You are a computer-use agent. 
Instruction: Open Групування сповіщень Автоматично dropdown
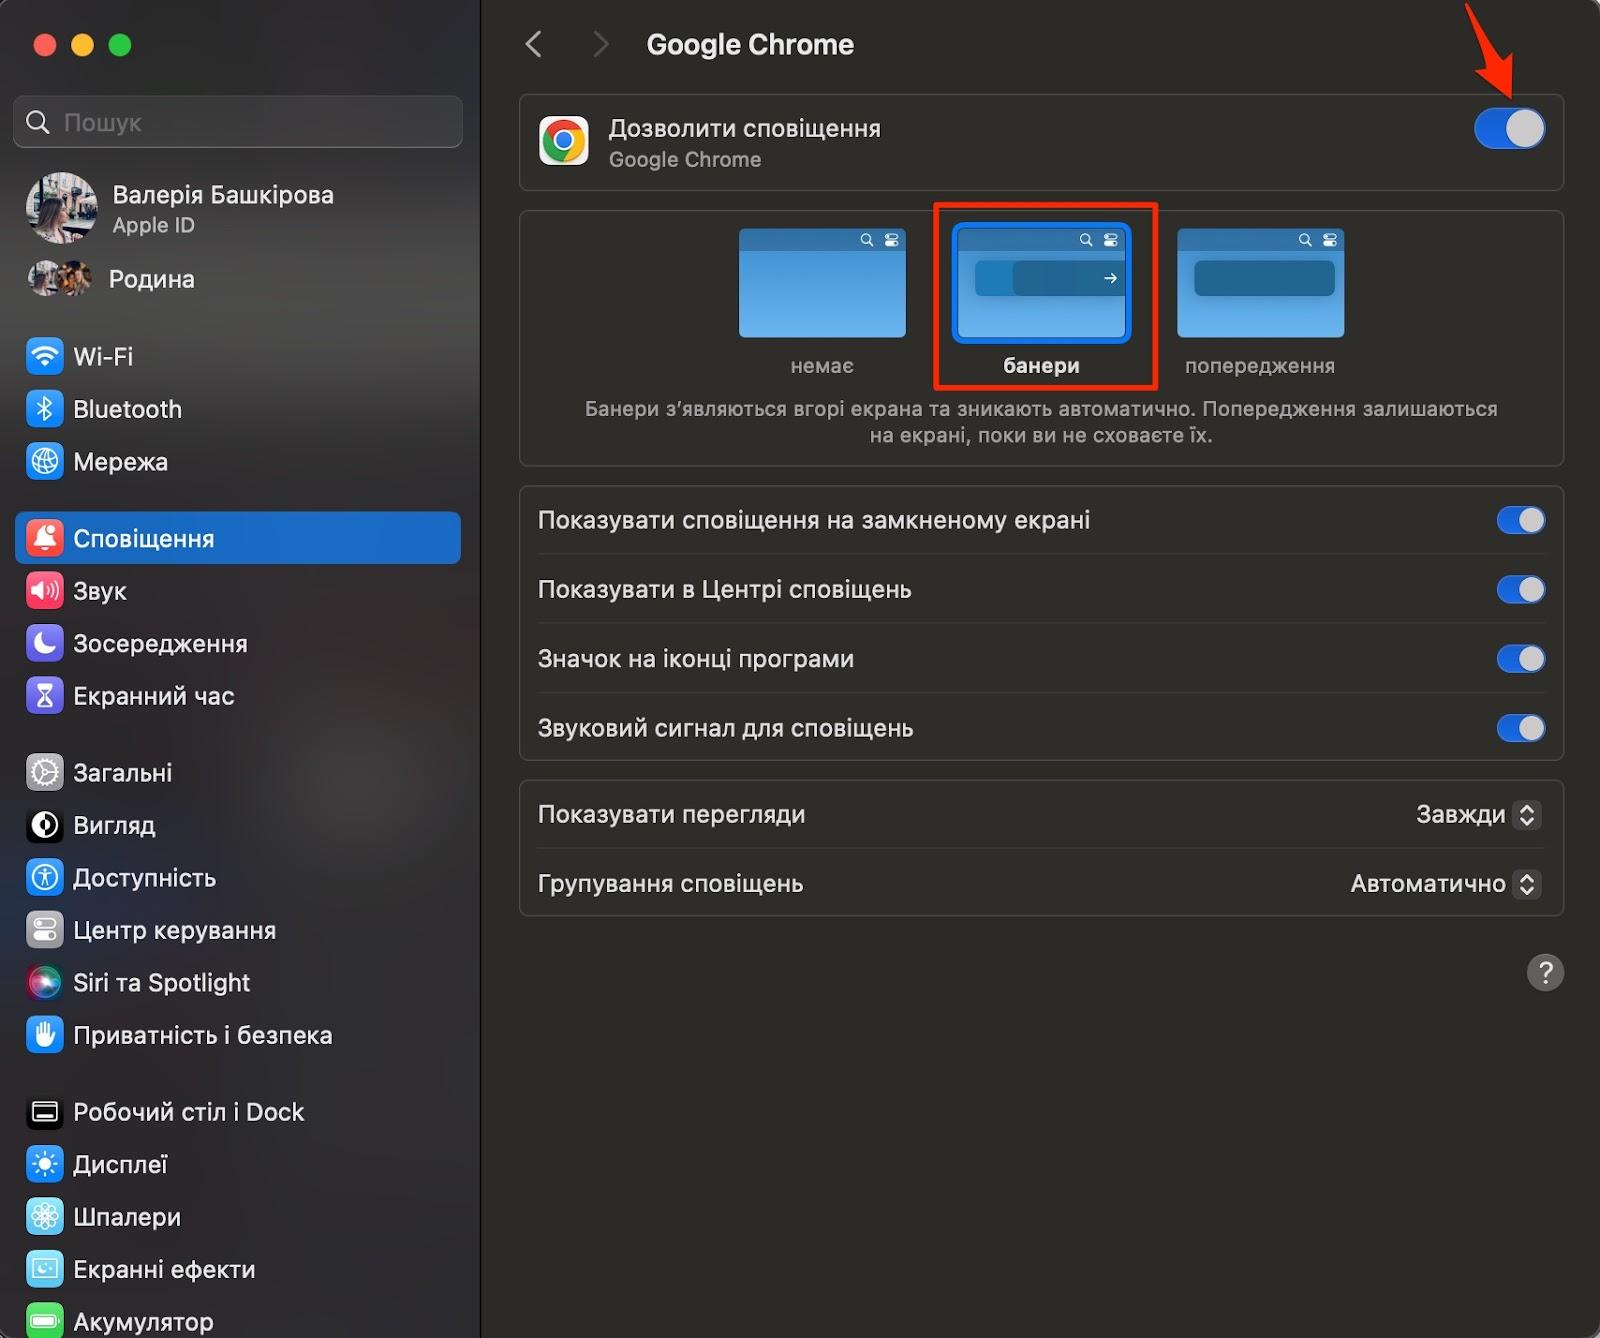point(1444,884)
